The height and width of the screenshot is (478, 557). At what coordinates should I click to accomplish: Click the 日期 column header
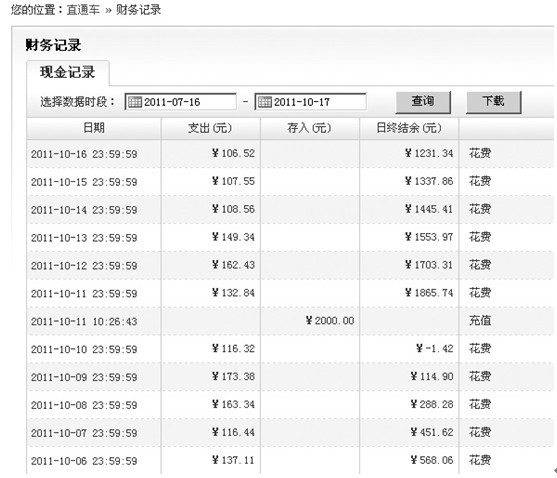(94, 128)
